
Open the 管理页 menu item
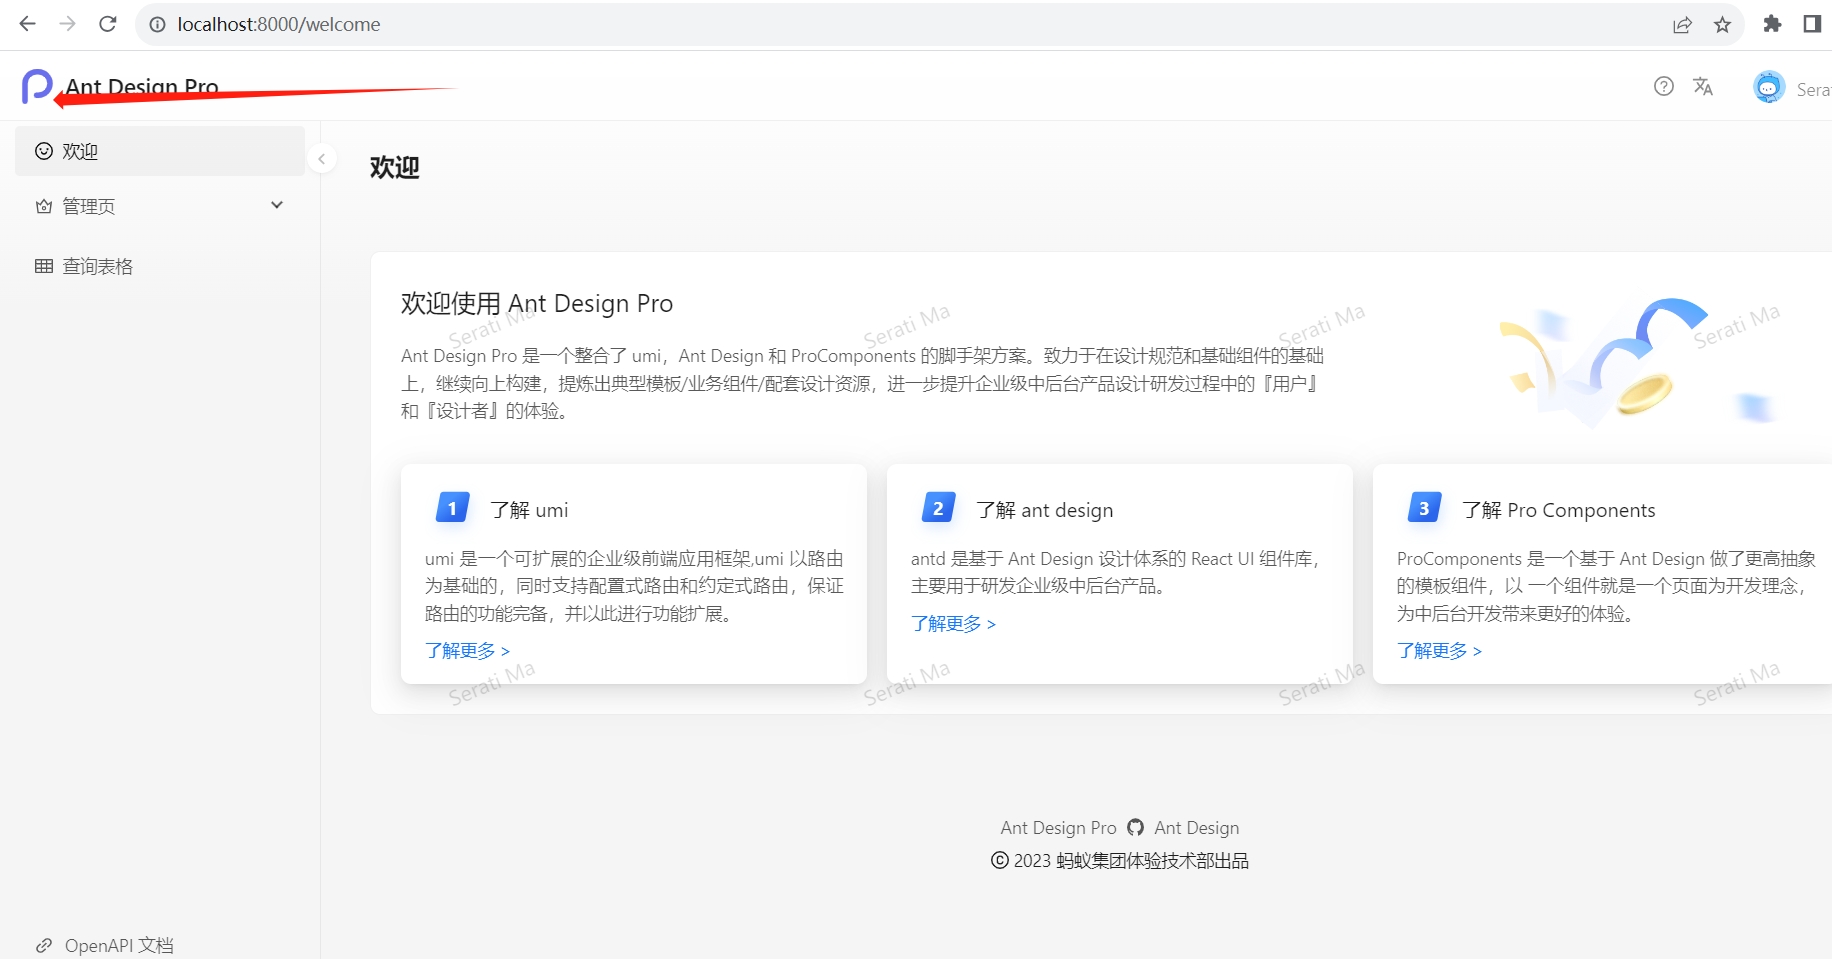pyautogui.click(x=160, y=206)
